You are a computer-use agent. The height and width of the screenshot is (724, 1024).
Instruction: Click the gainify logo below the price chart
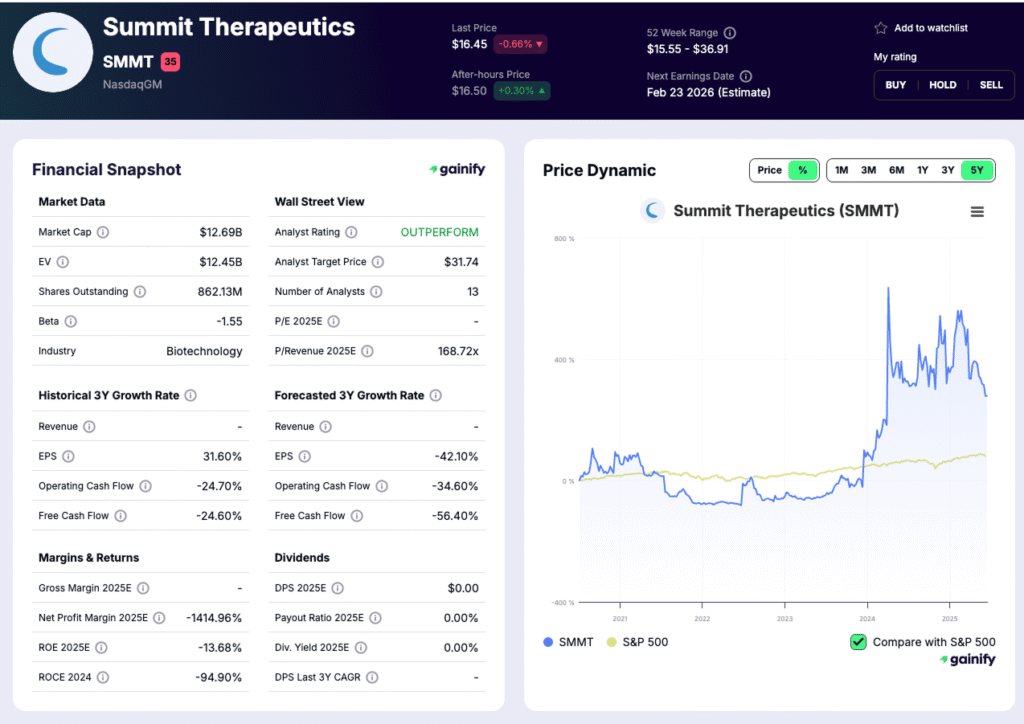[x=967, y=660]
